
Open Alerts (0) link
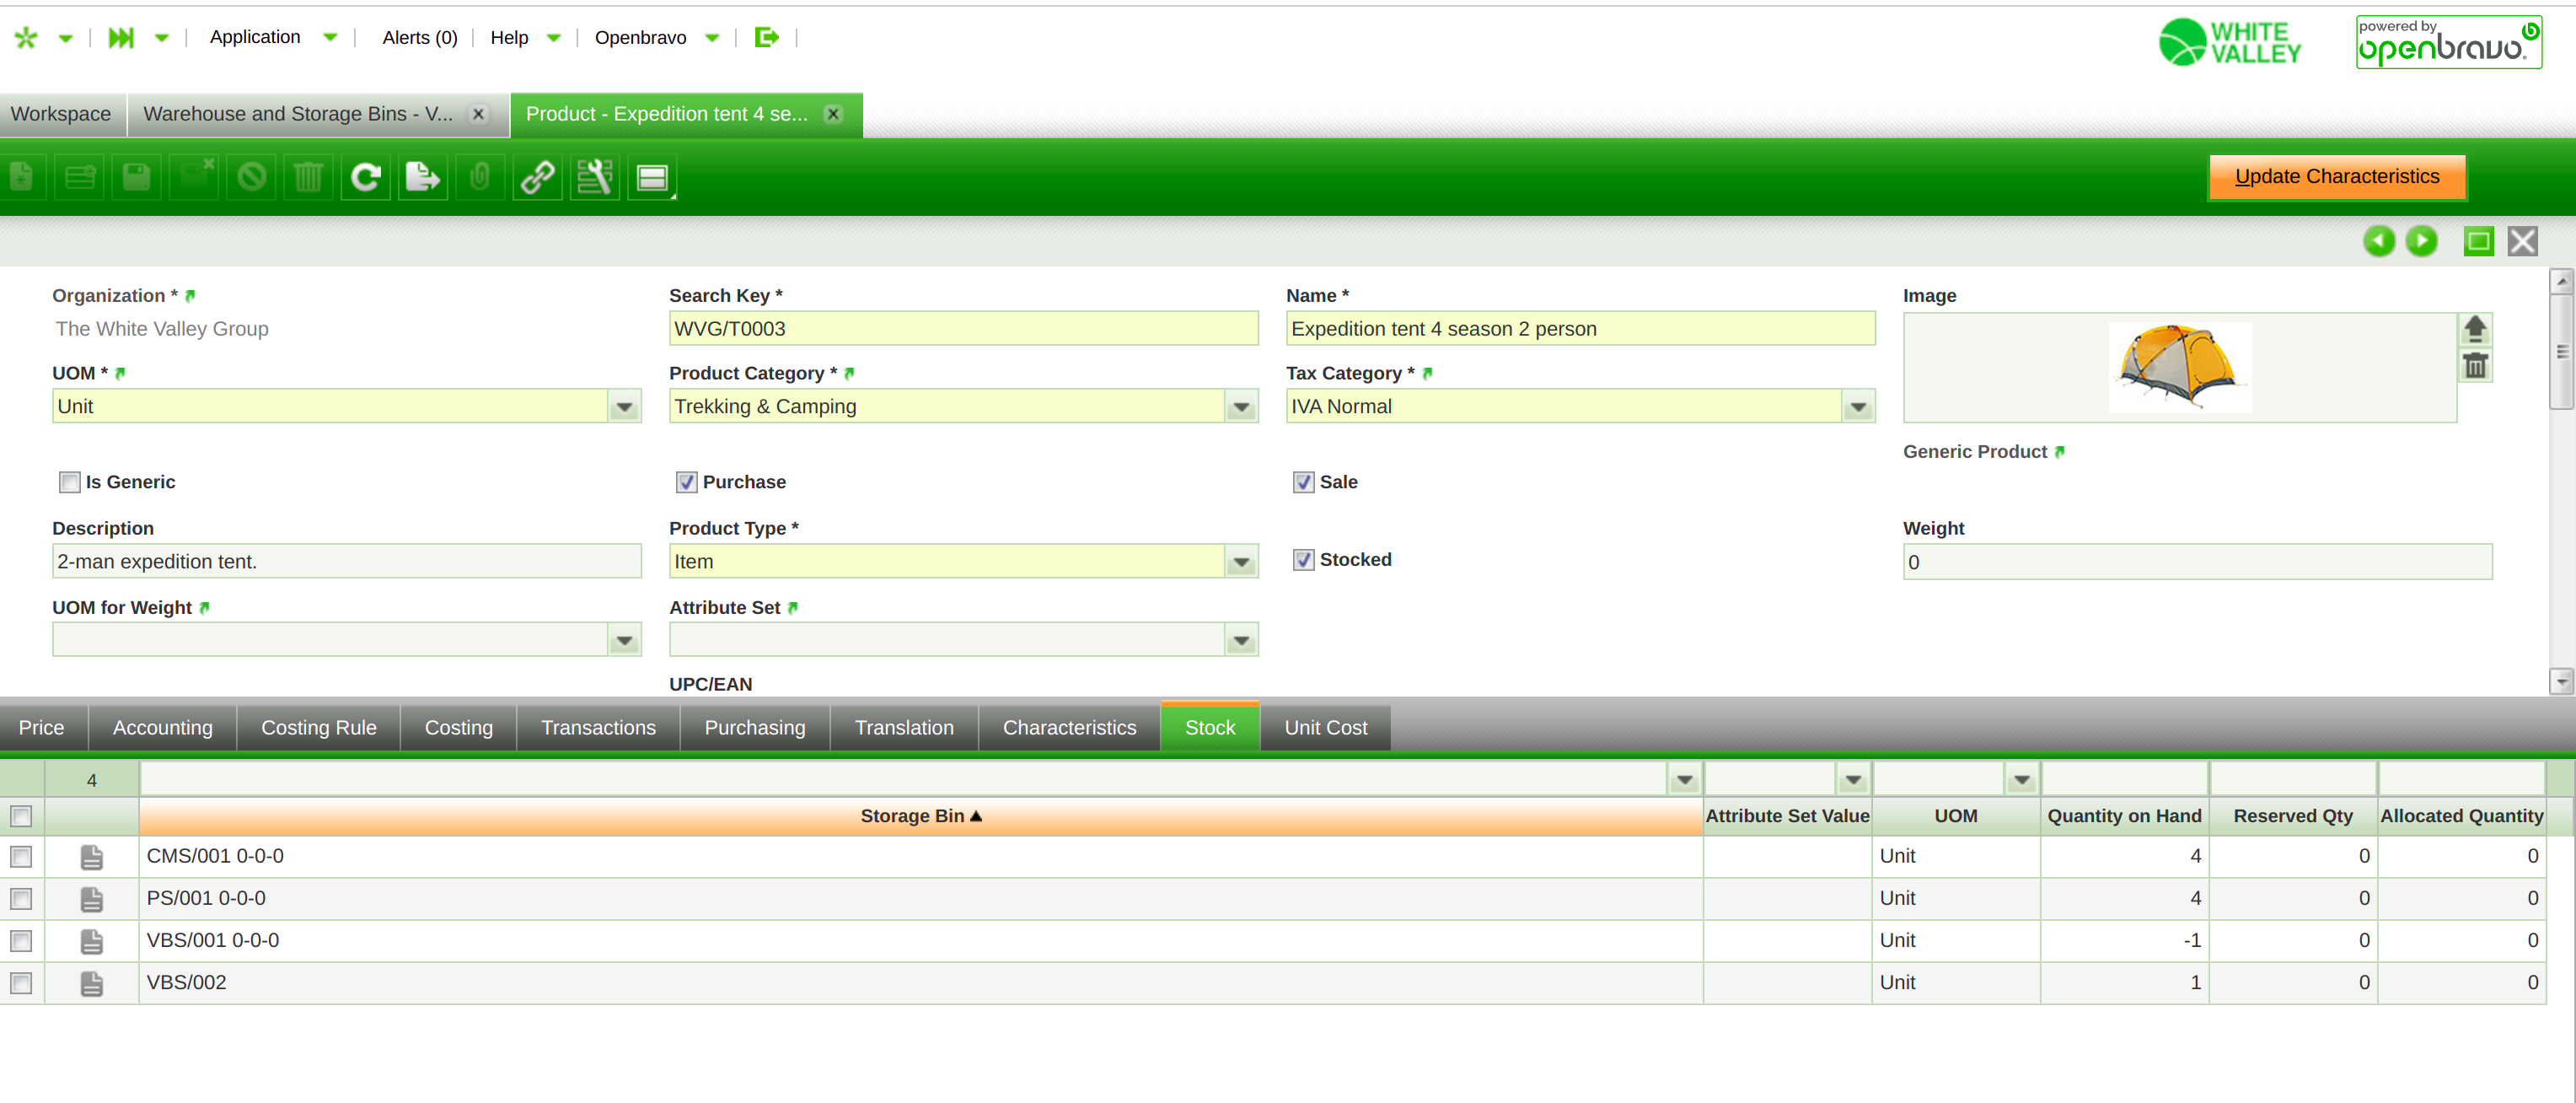pyautogui.click(x=419, y=38)
